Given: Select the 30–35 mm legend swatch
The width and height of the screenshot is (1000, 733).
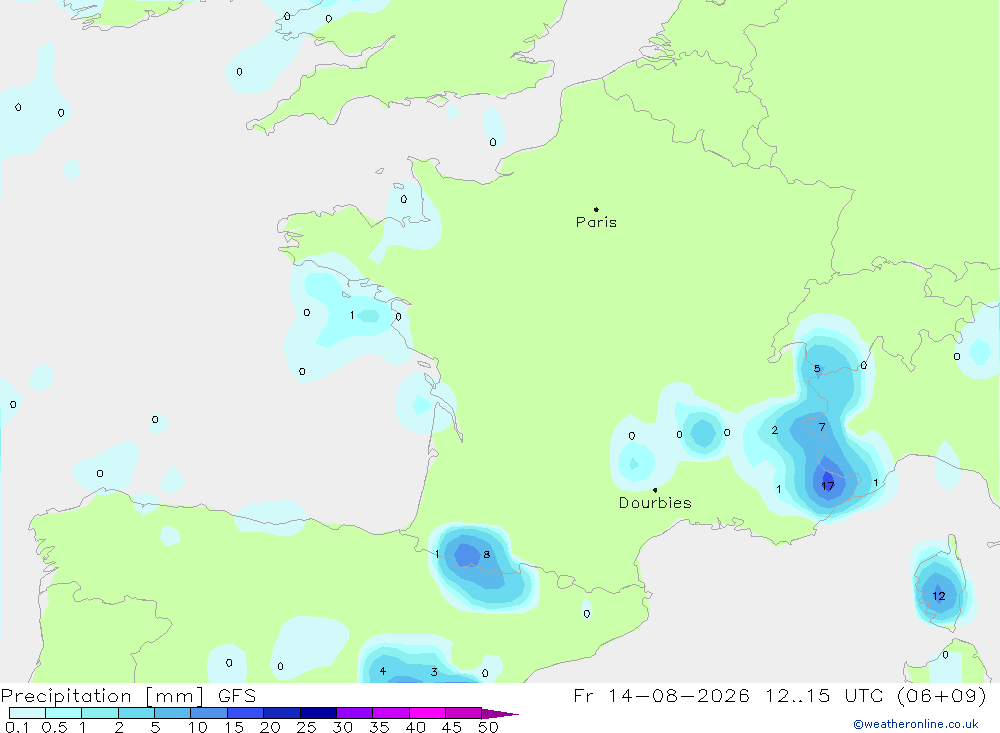Looking at the screenshot, I should click(355, 713).
